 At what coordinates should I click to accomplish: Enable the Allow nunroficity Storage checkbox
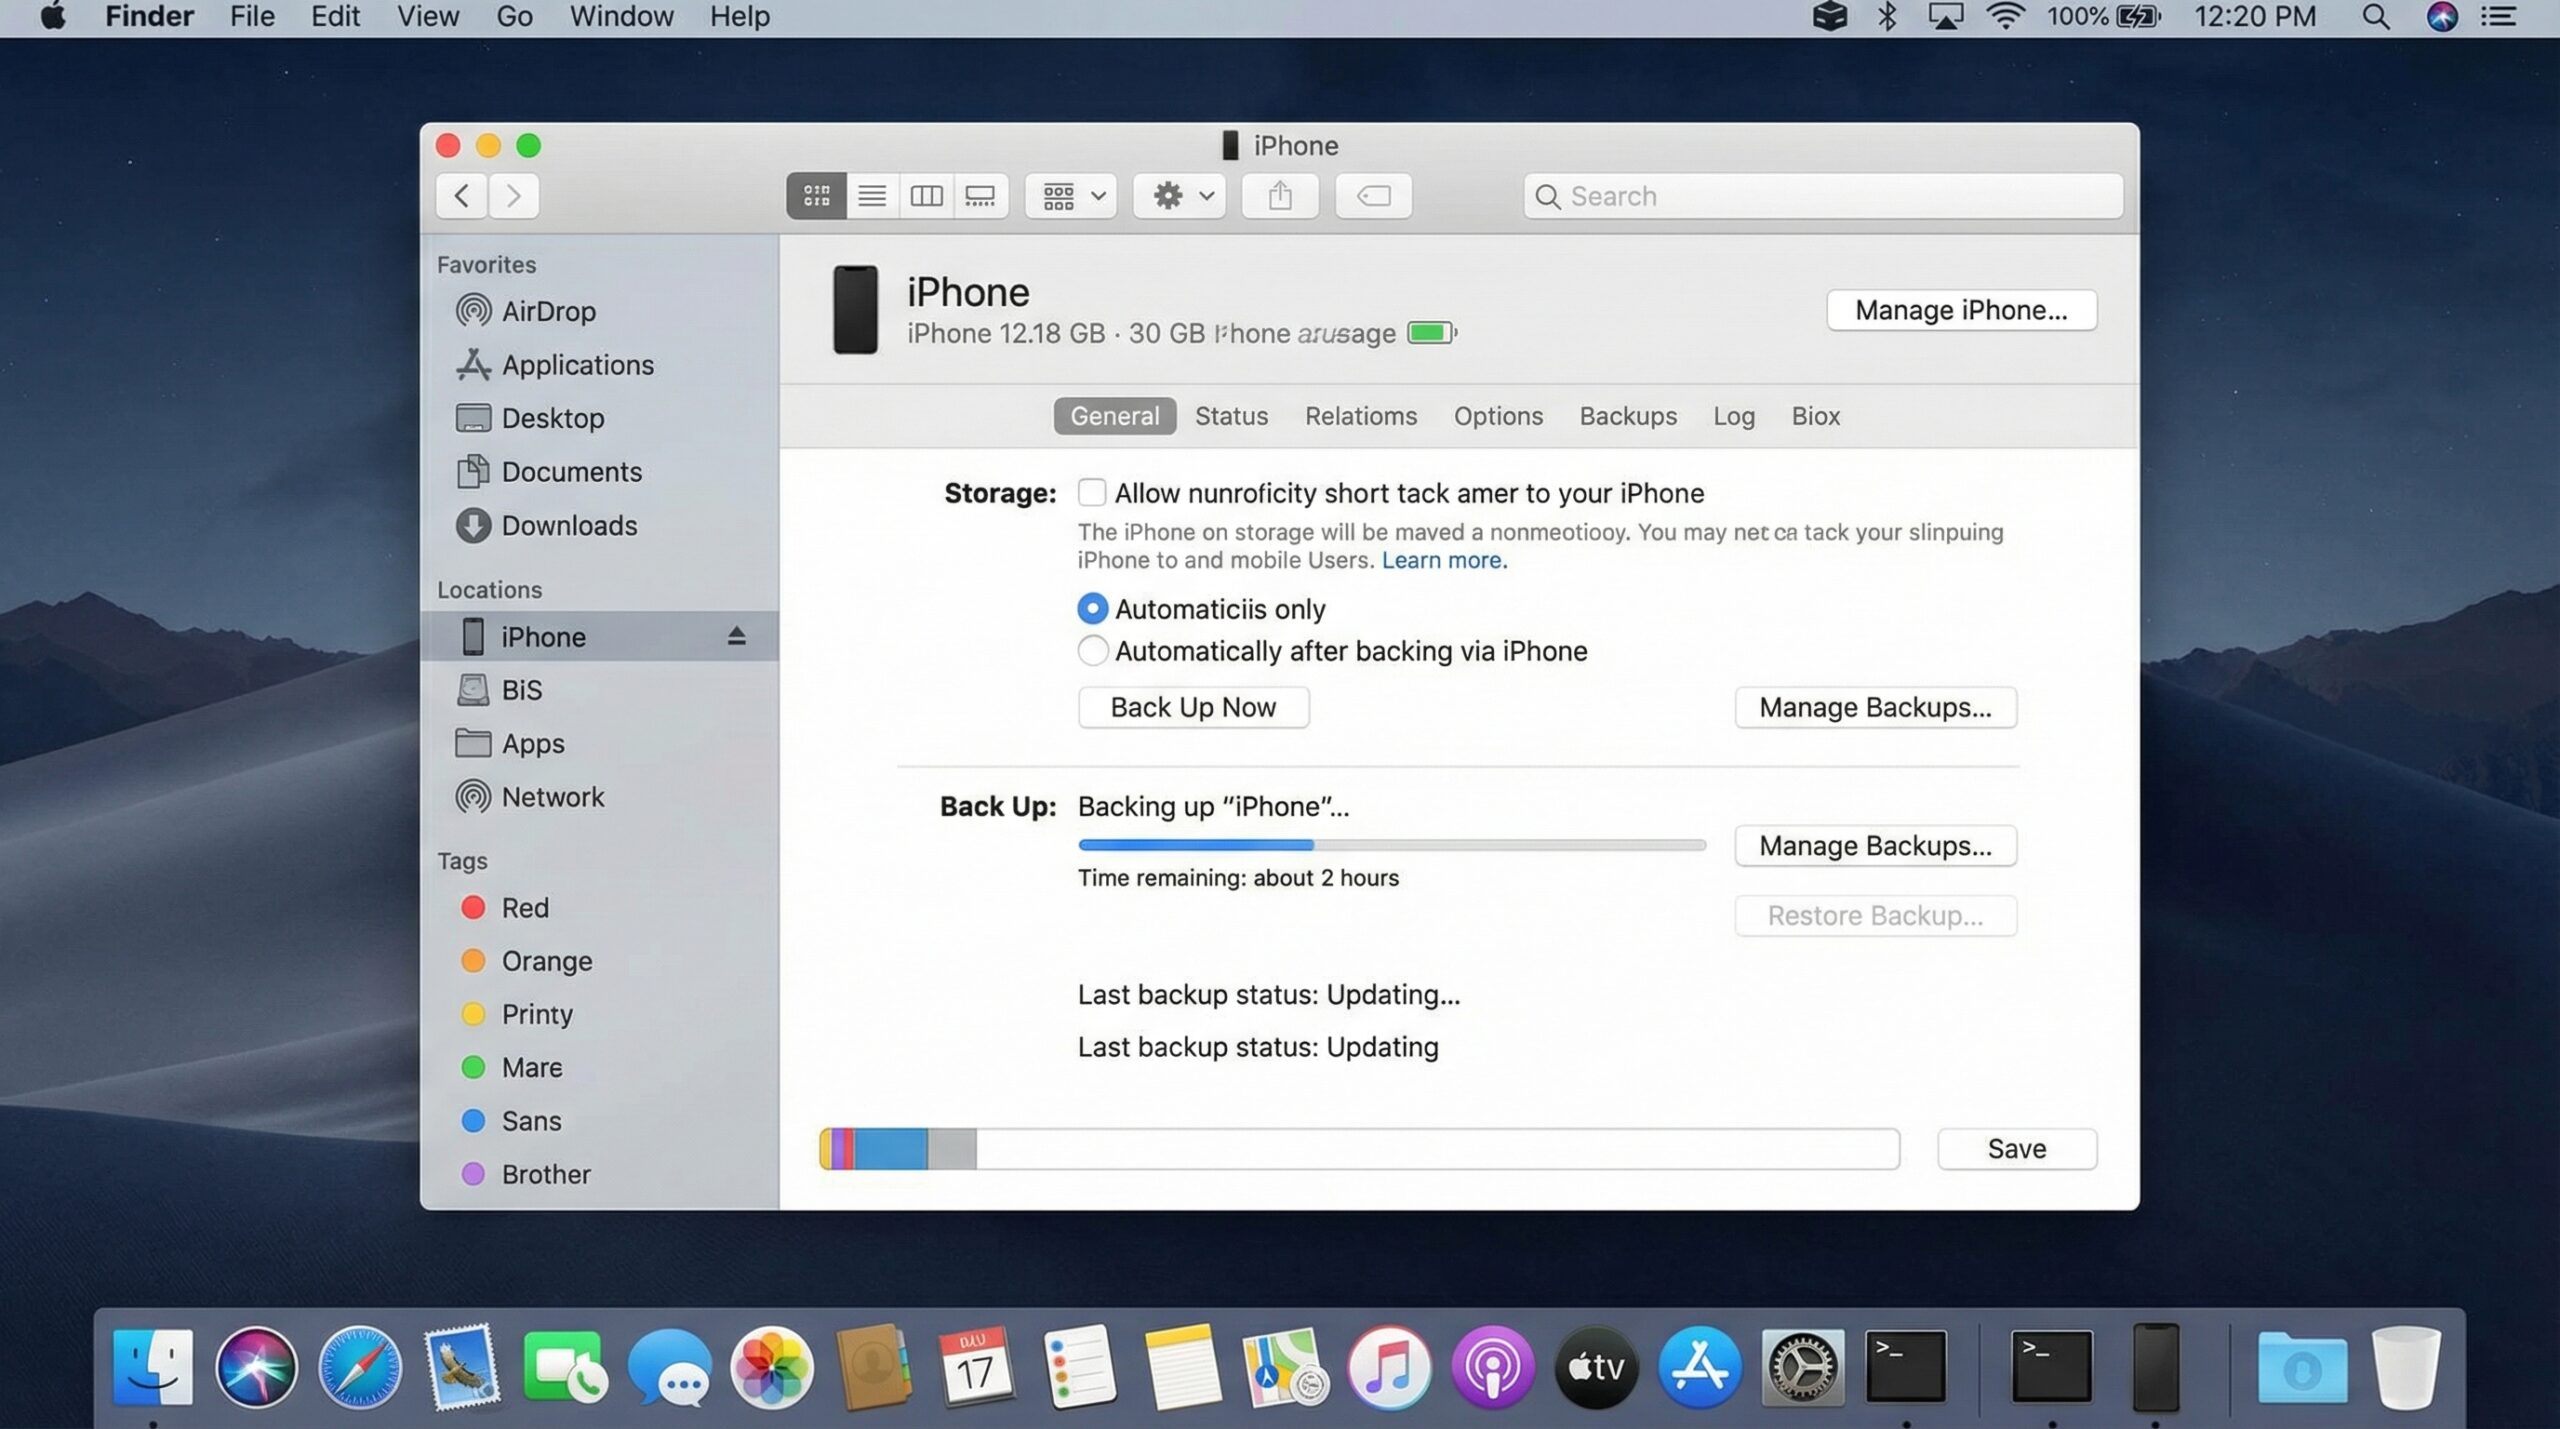point(1092,492)
